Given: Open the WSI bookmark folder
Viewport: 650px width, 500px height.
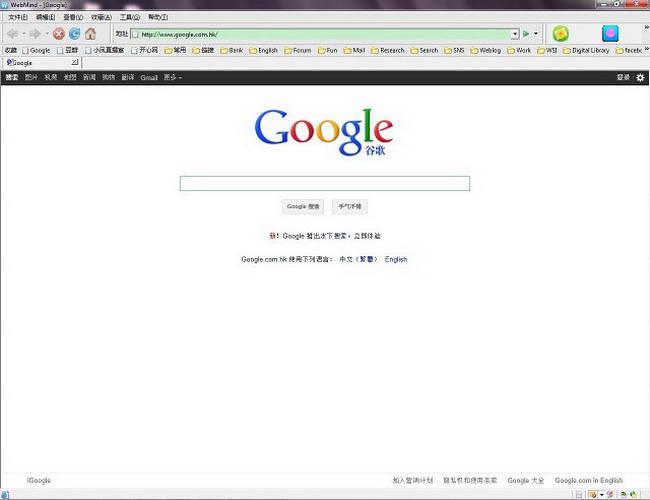Looking at the screenshot, I should click(x=547, y=51).
